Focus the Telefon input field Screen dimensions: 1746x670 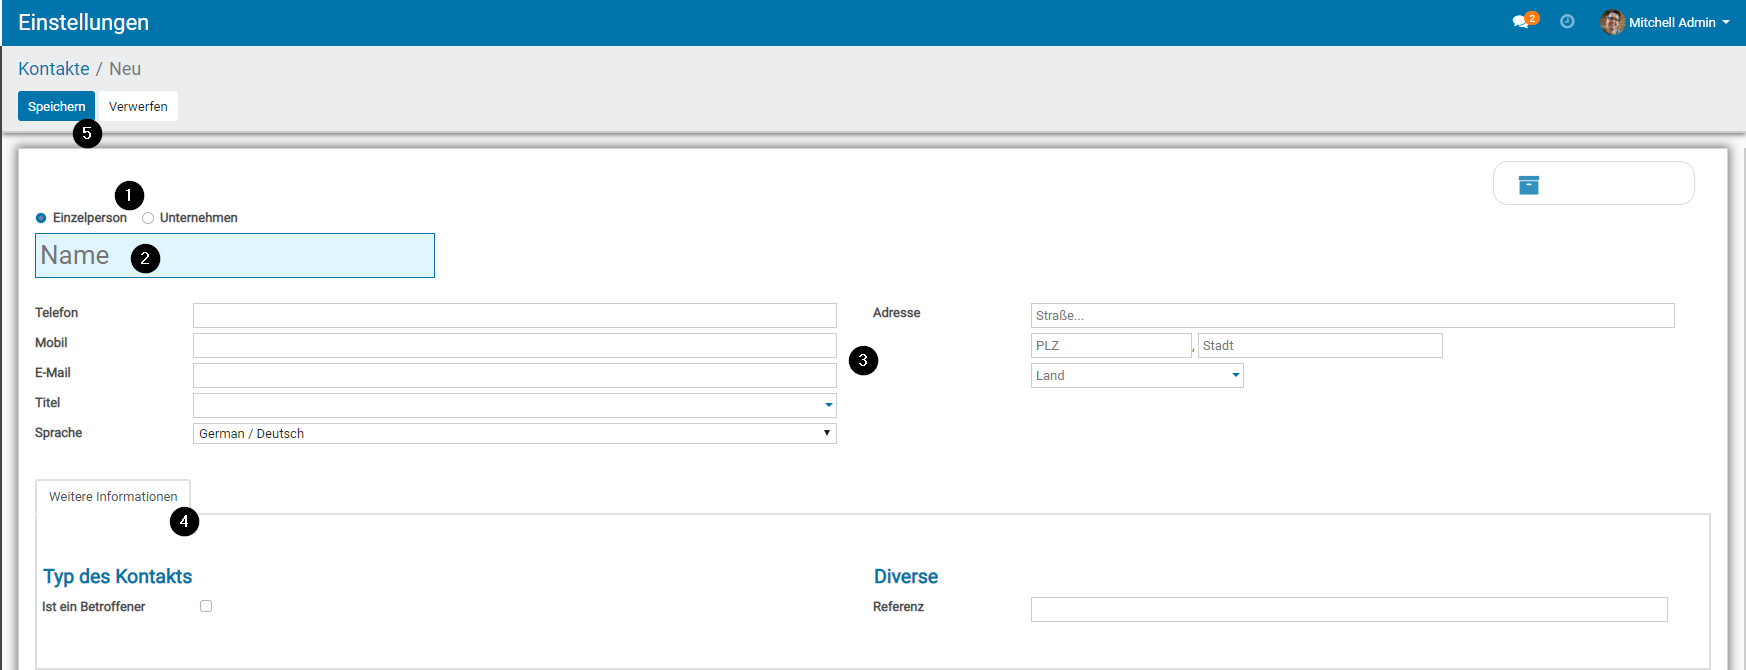tap(514, 315)
